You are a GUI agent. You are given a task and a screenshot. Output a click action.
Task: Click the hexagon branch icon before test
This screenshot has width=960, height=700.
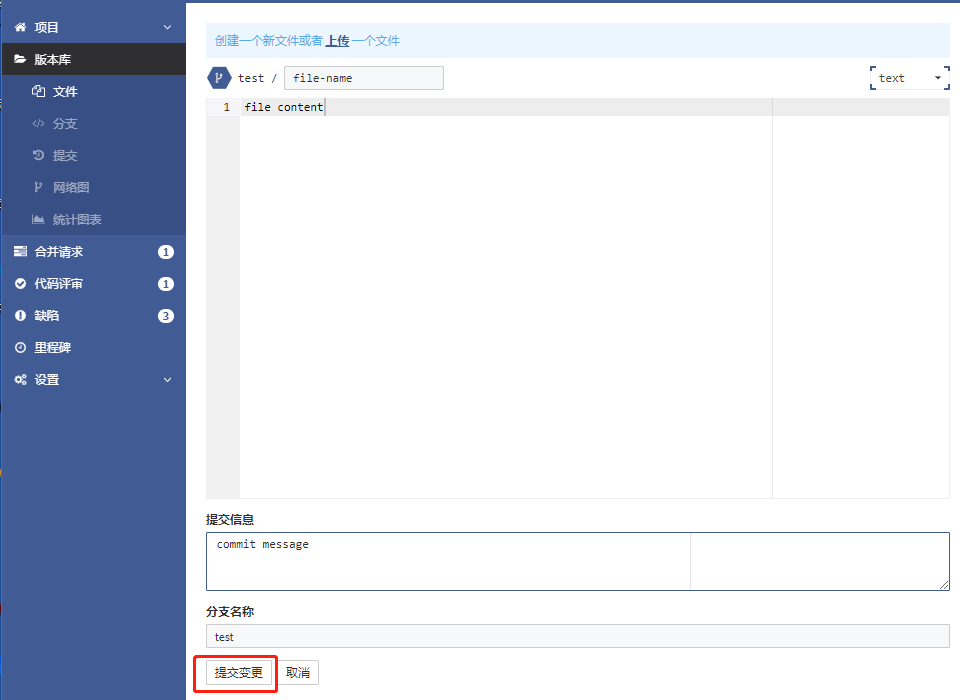(219, 78)
